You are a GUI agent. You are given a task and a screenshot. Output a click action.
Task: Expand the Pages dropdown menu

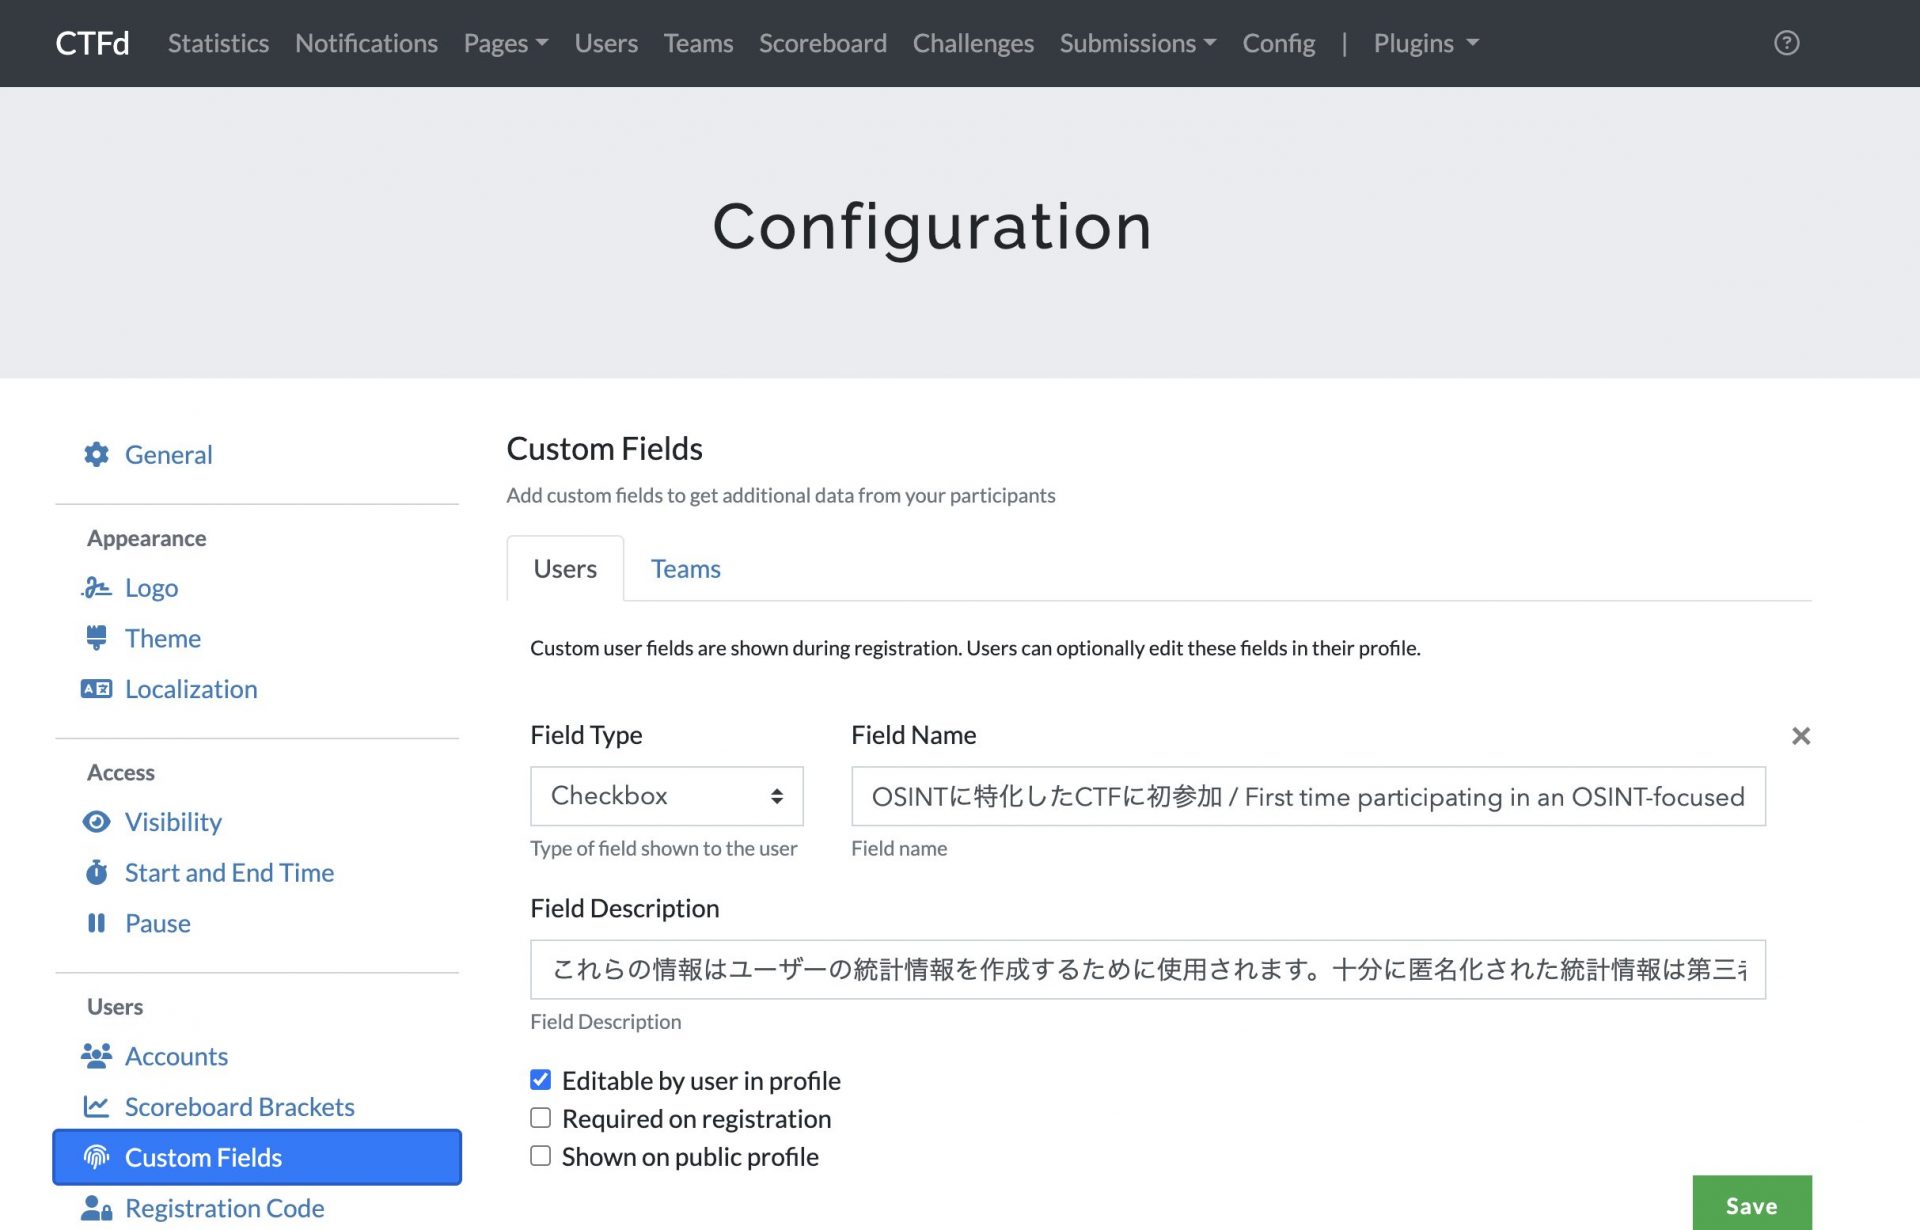[505, 43]
